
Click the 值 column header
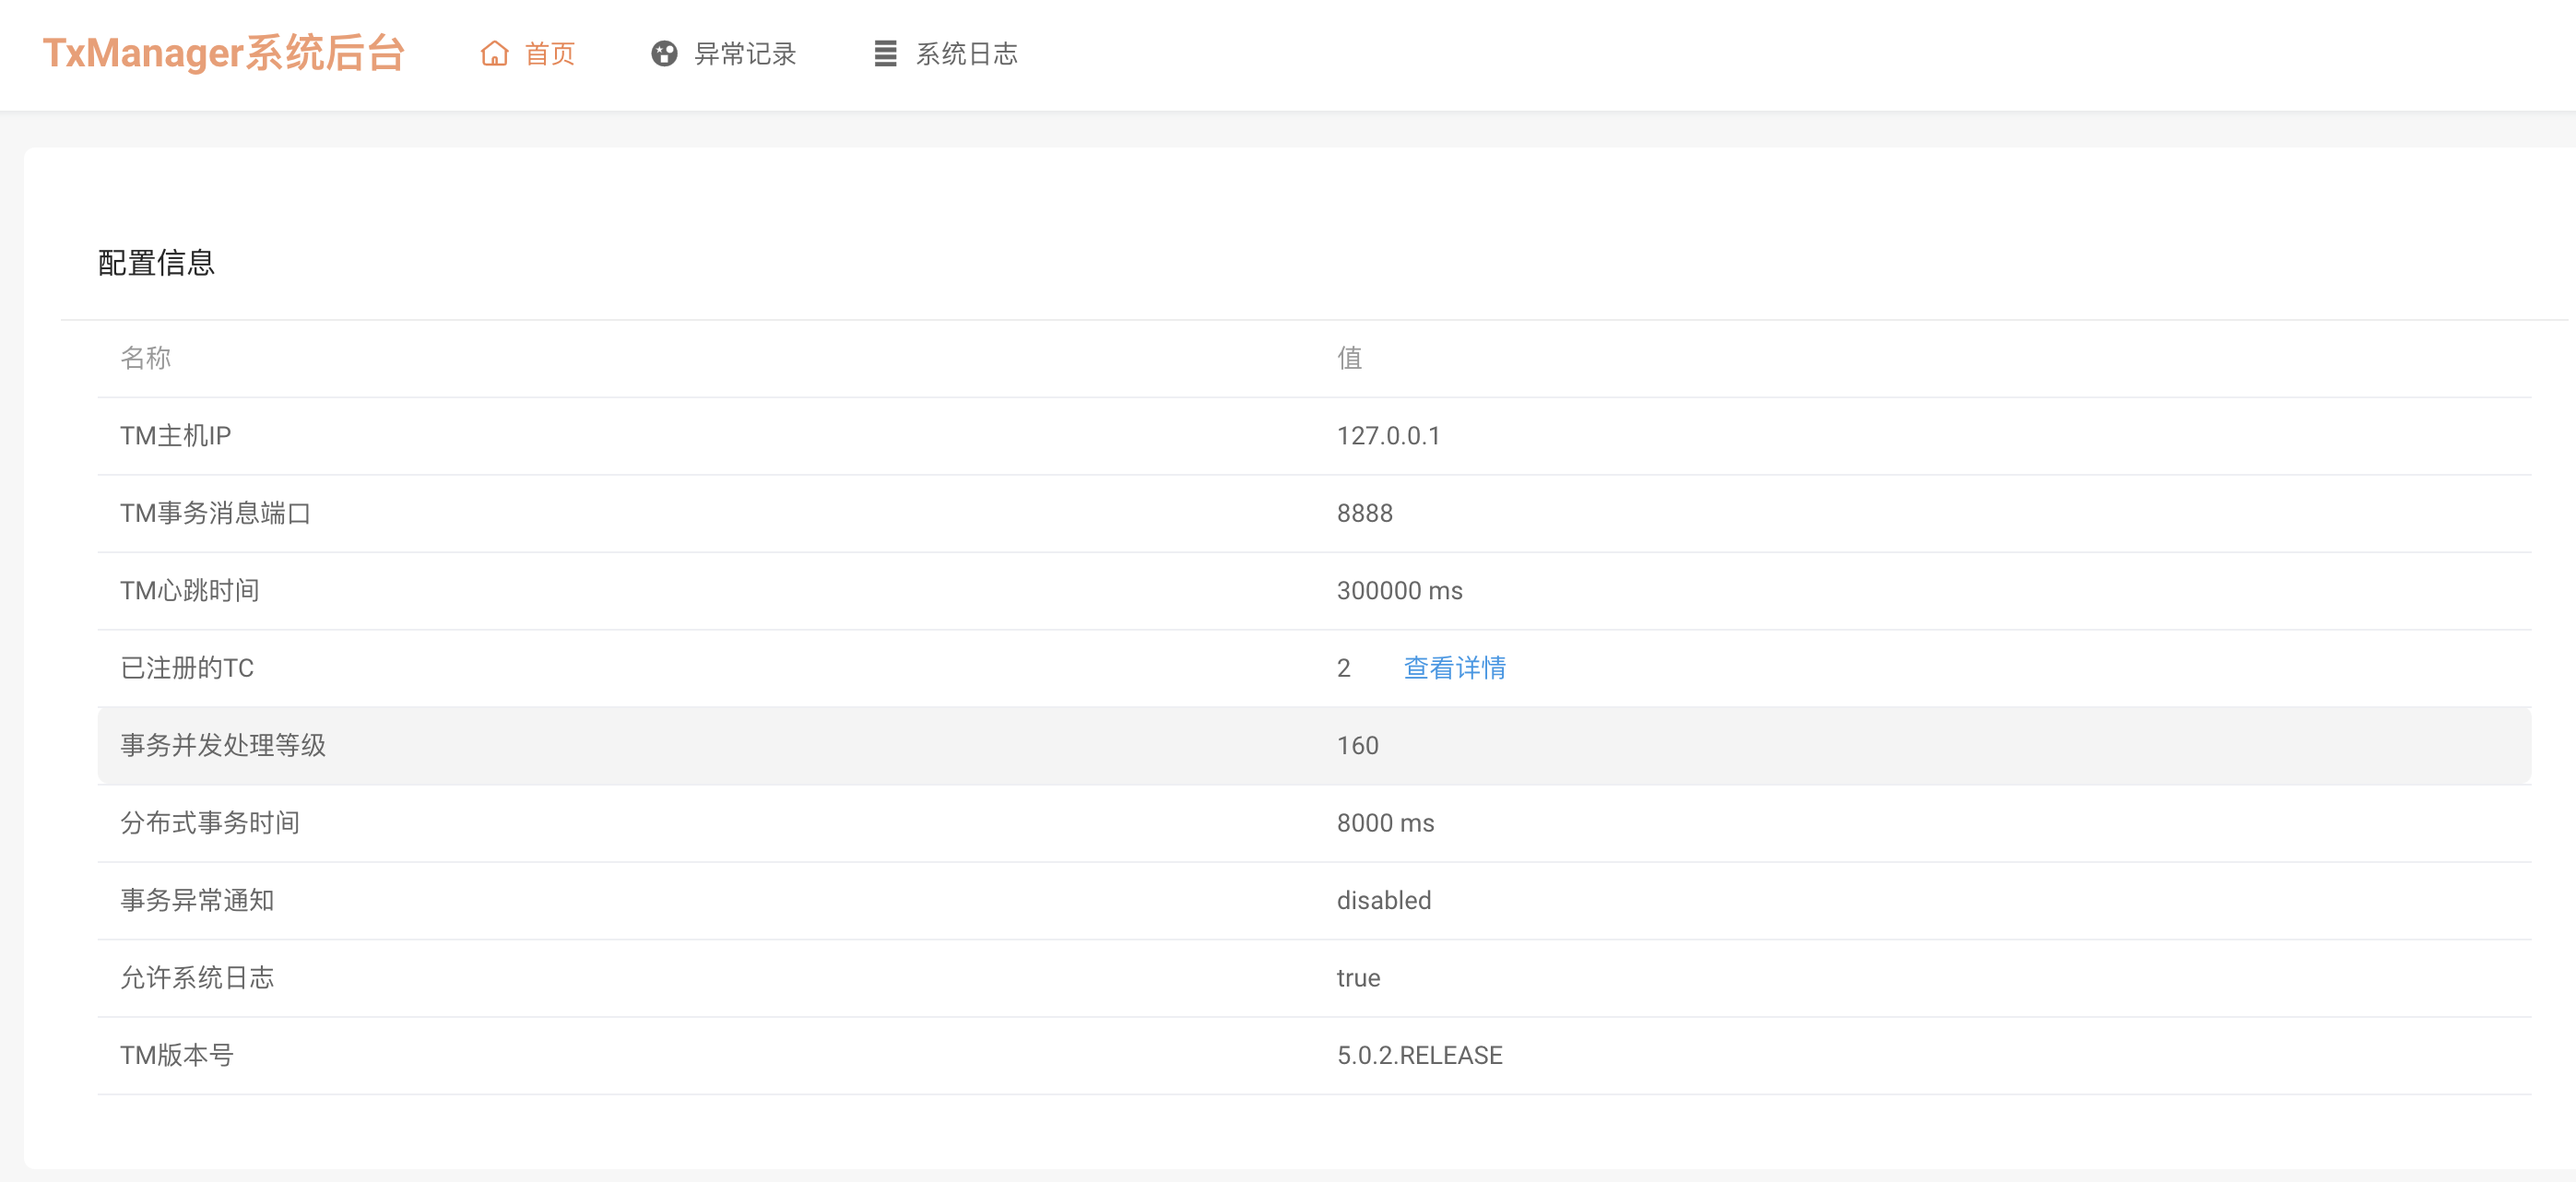[1349, 358]
